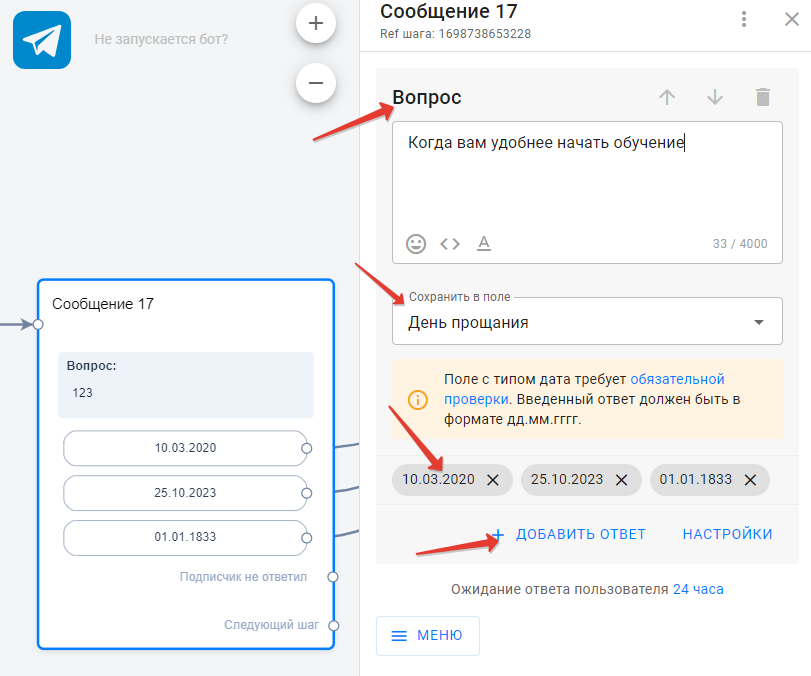
Task: Delete the Вопрос block via trash icon
Action: (x=763, y=97)
